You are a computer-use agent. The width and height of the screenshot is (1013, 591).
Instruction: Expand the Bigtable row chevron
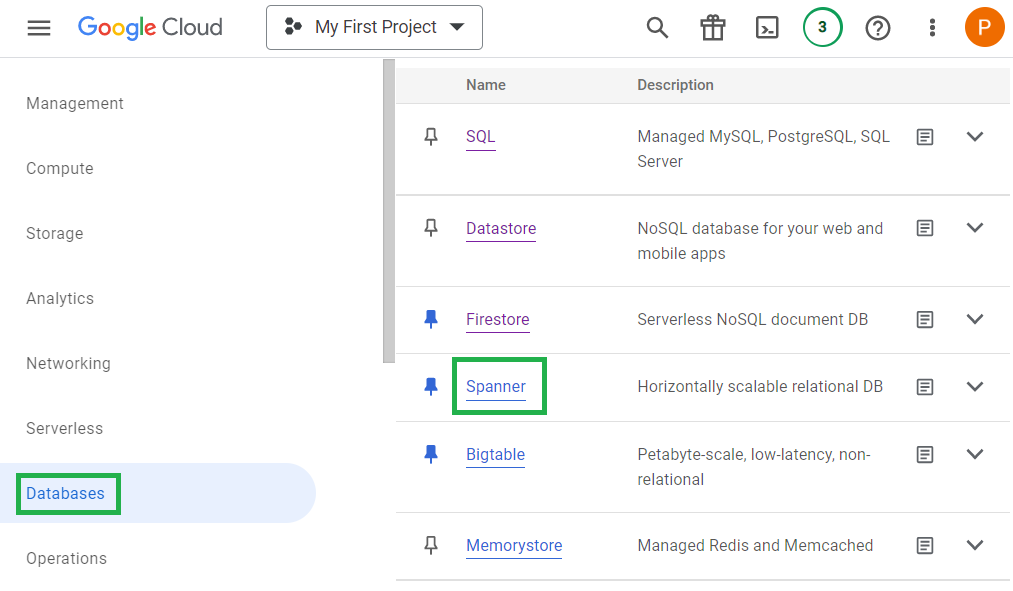coord(975,454)
